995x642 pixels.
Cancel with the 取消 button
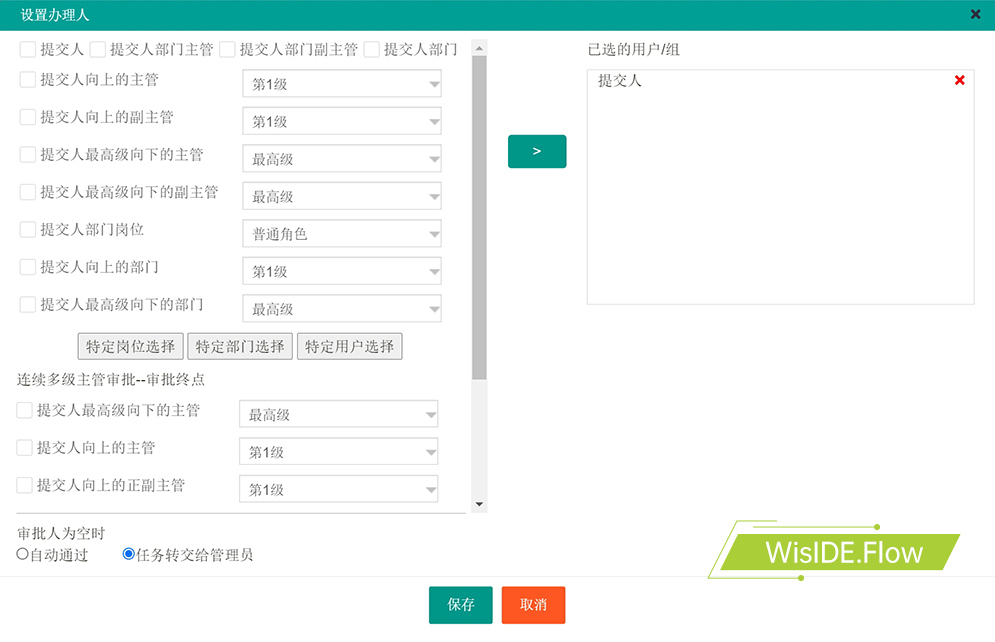533,605
